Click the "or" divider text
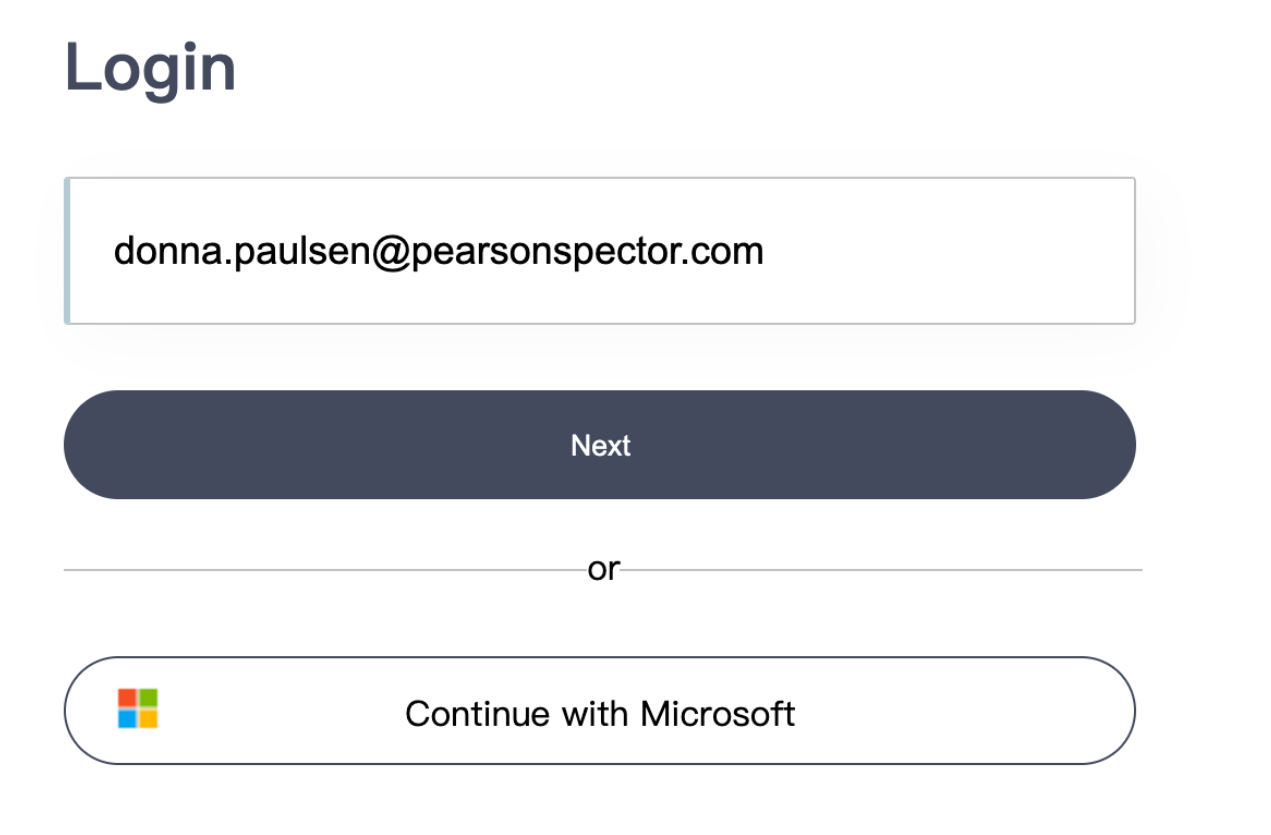This screenshot has width=1271, height=835. [x=603, y=569]
